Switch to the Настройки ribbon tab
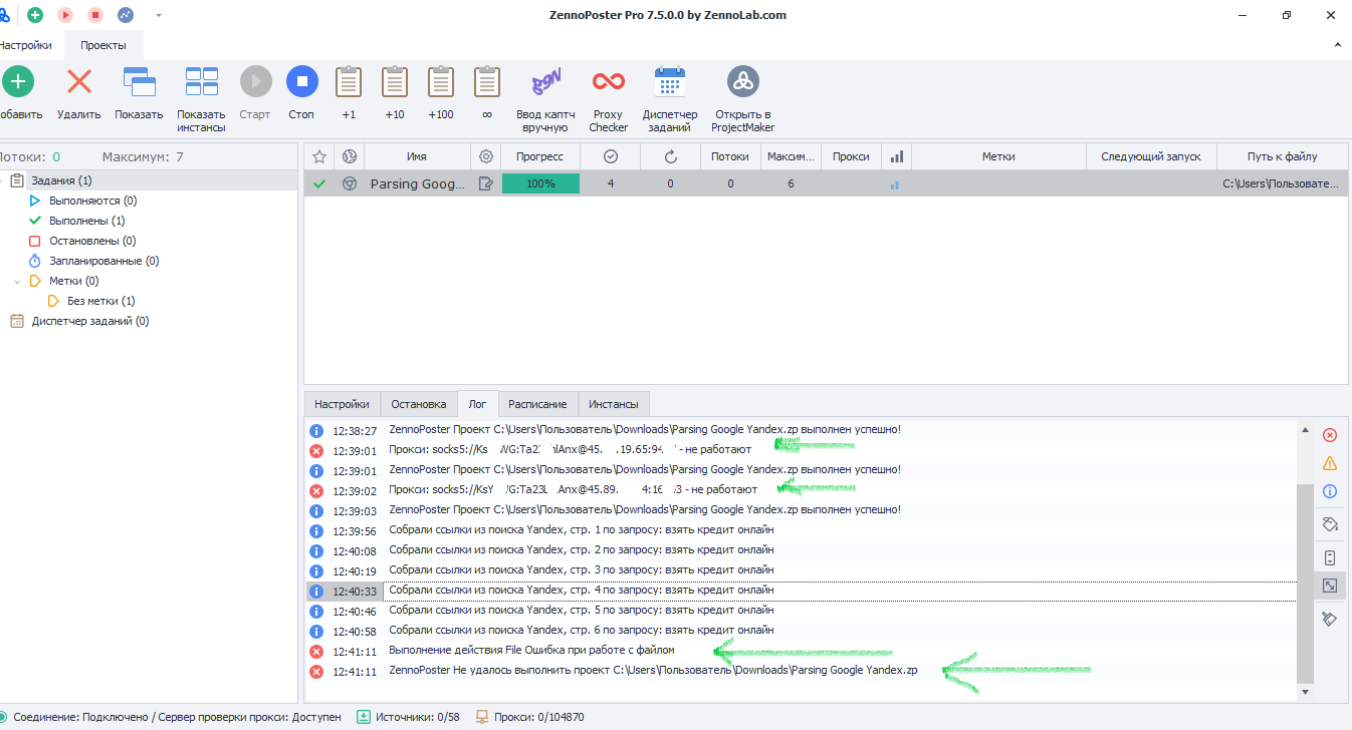Viewport: 1352px width, 730px height. 25,45
